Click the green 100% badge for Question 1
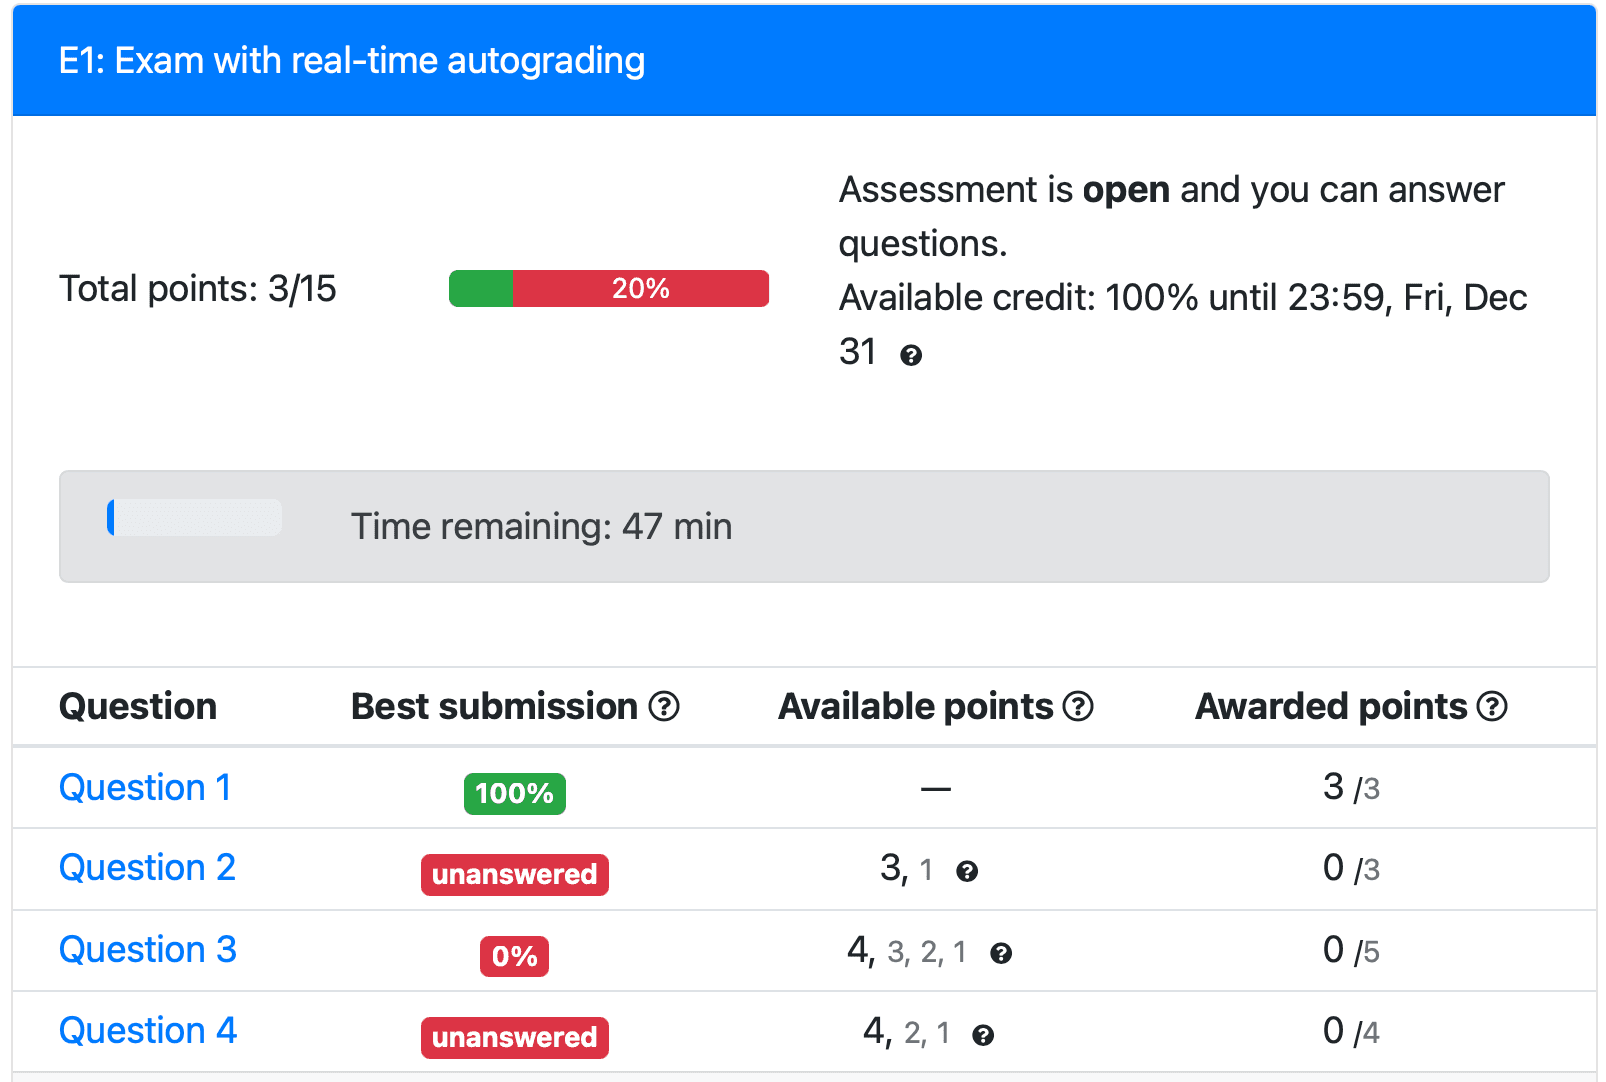 [514, 793]
